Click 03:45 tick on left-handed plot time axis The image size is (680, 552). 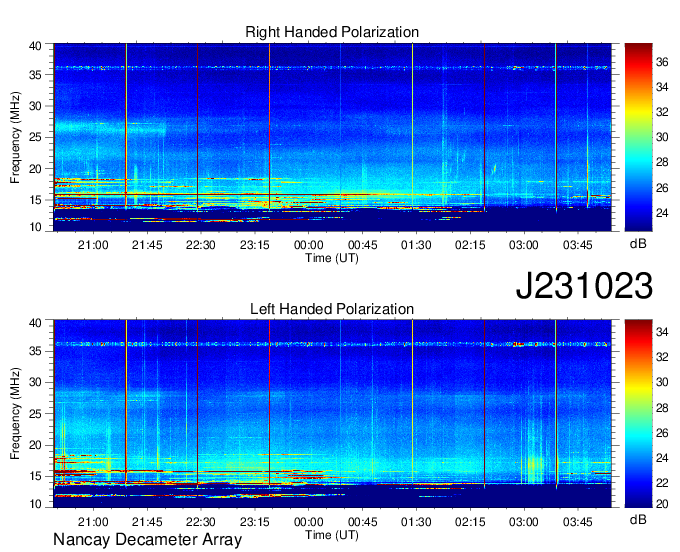(x=578, y=522)
